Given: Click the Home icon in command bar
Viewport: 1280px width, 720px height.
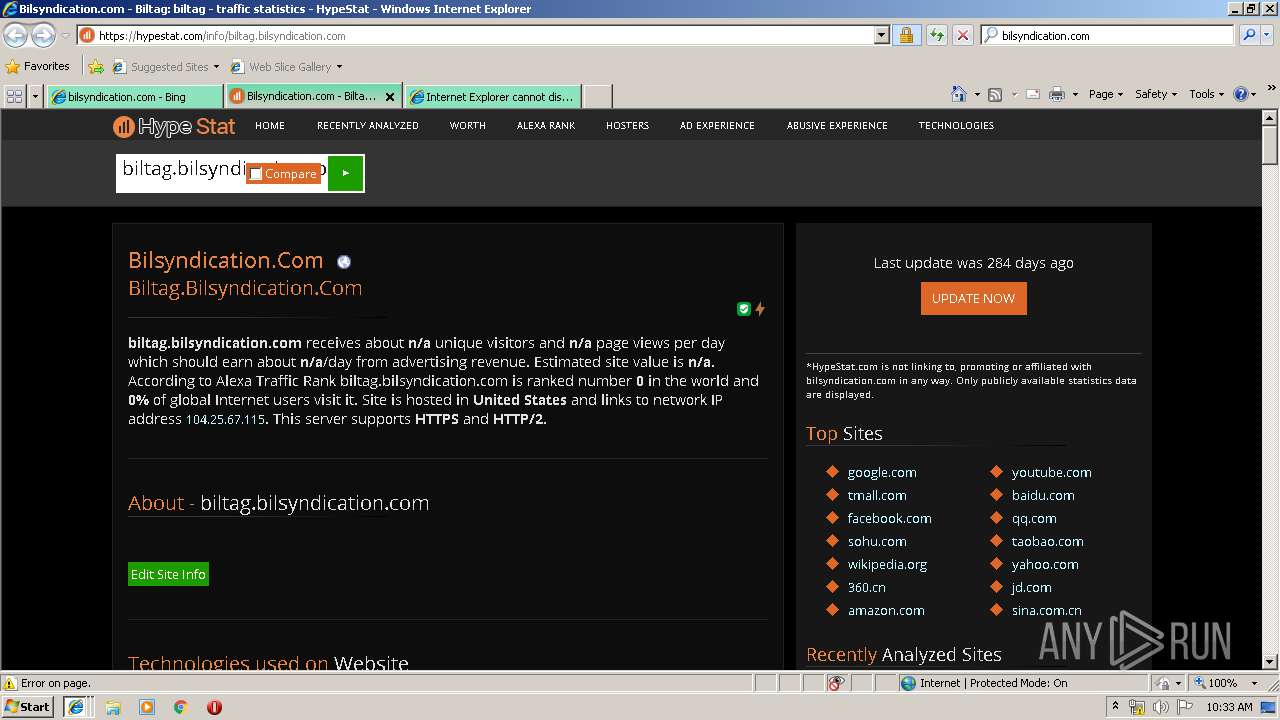Looking at the screenshot, I should click(x=958, y=94).
